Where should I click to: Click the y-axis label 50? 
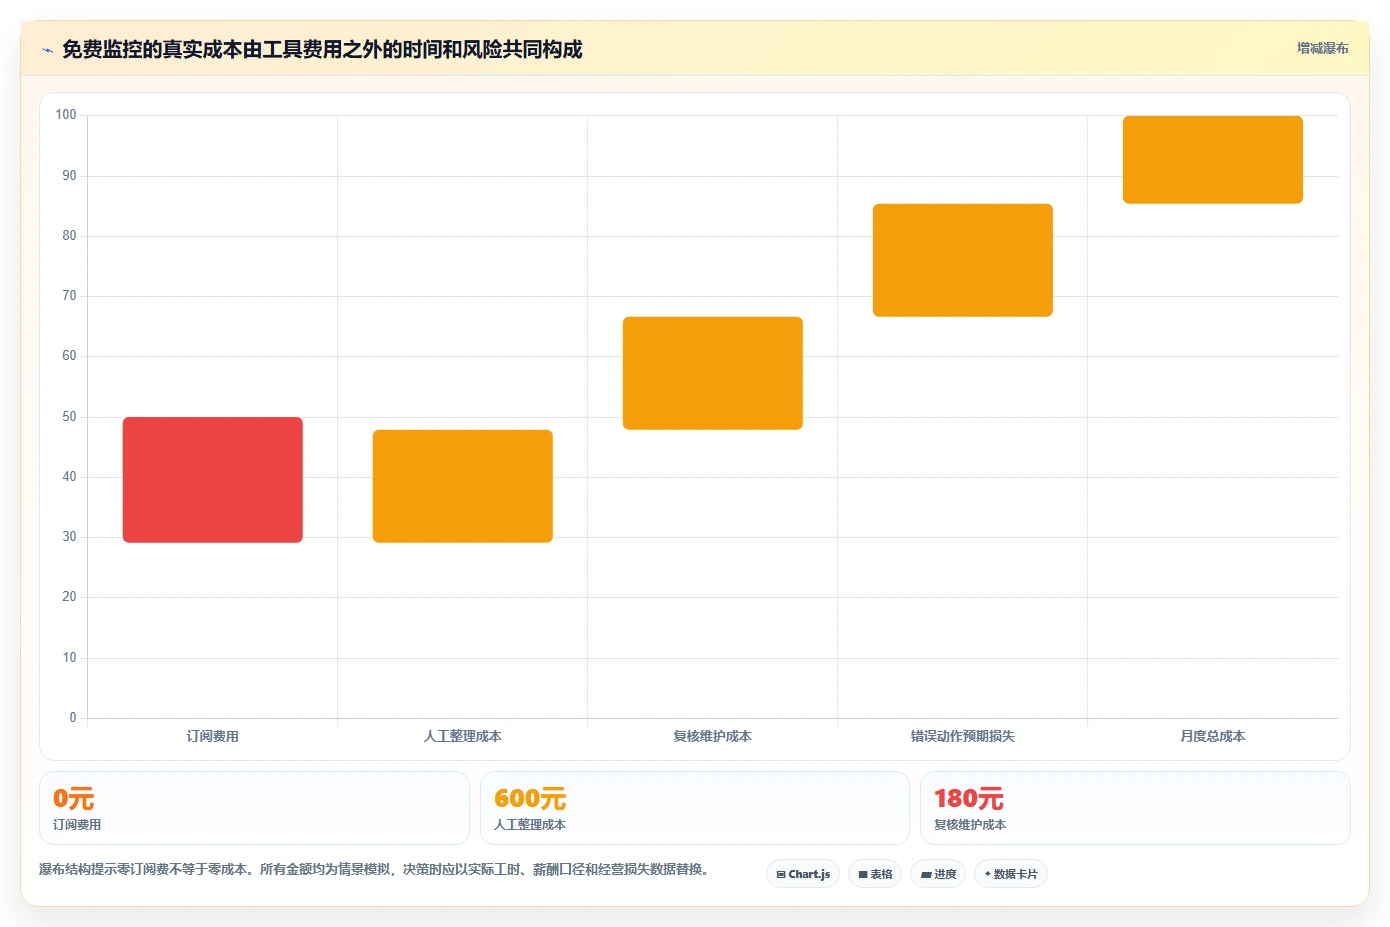click(69, 416)
